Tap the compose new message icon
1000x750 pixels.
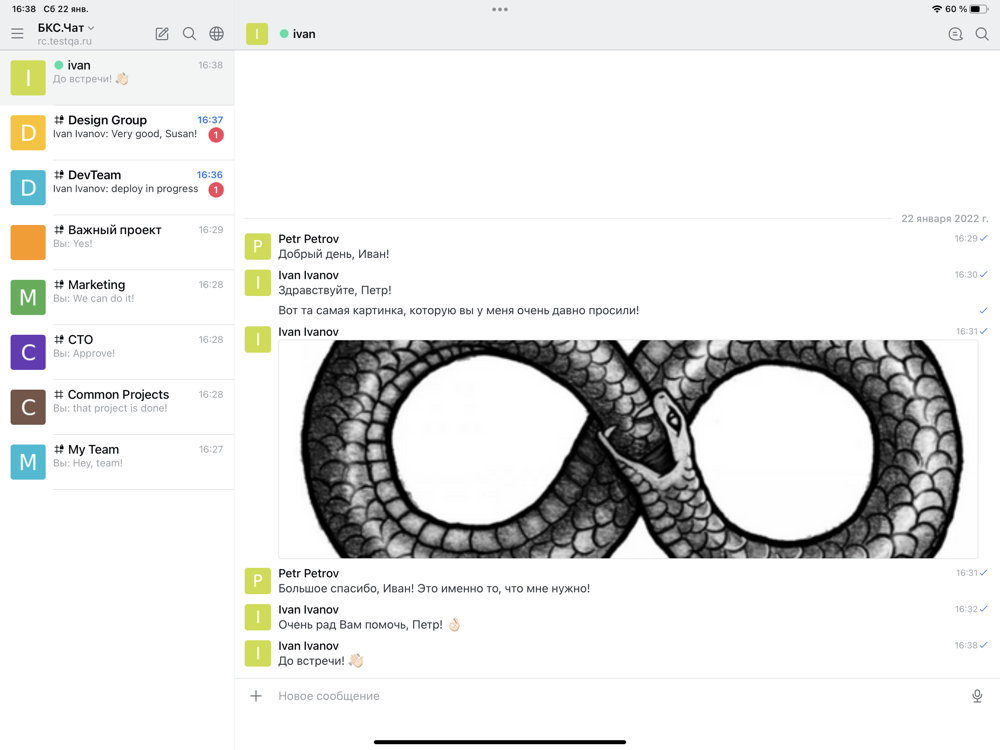pyautogui.click(x=162, y=34)
